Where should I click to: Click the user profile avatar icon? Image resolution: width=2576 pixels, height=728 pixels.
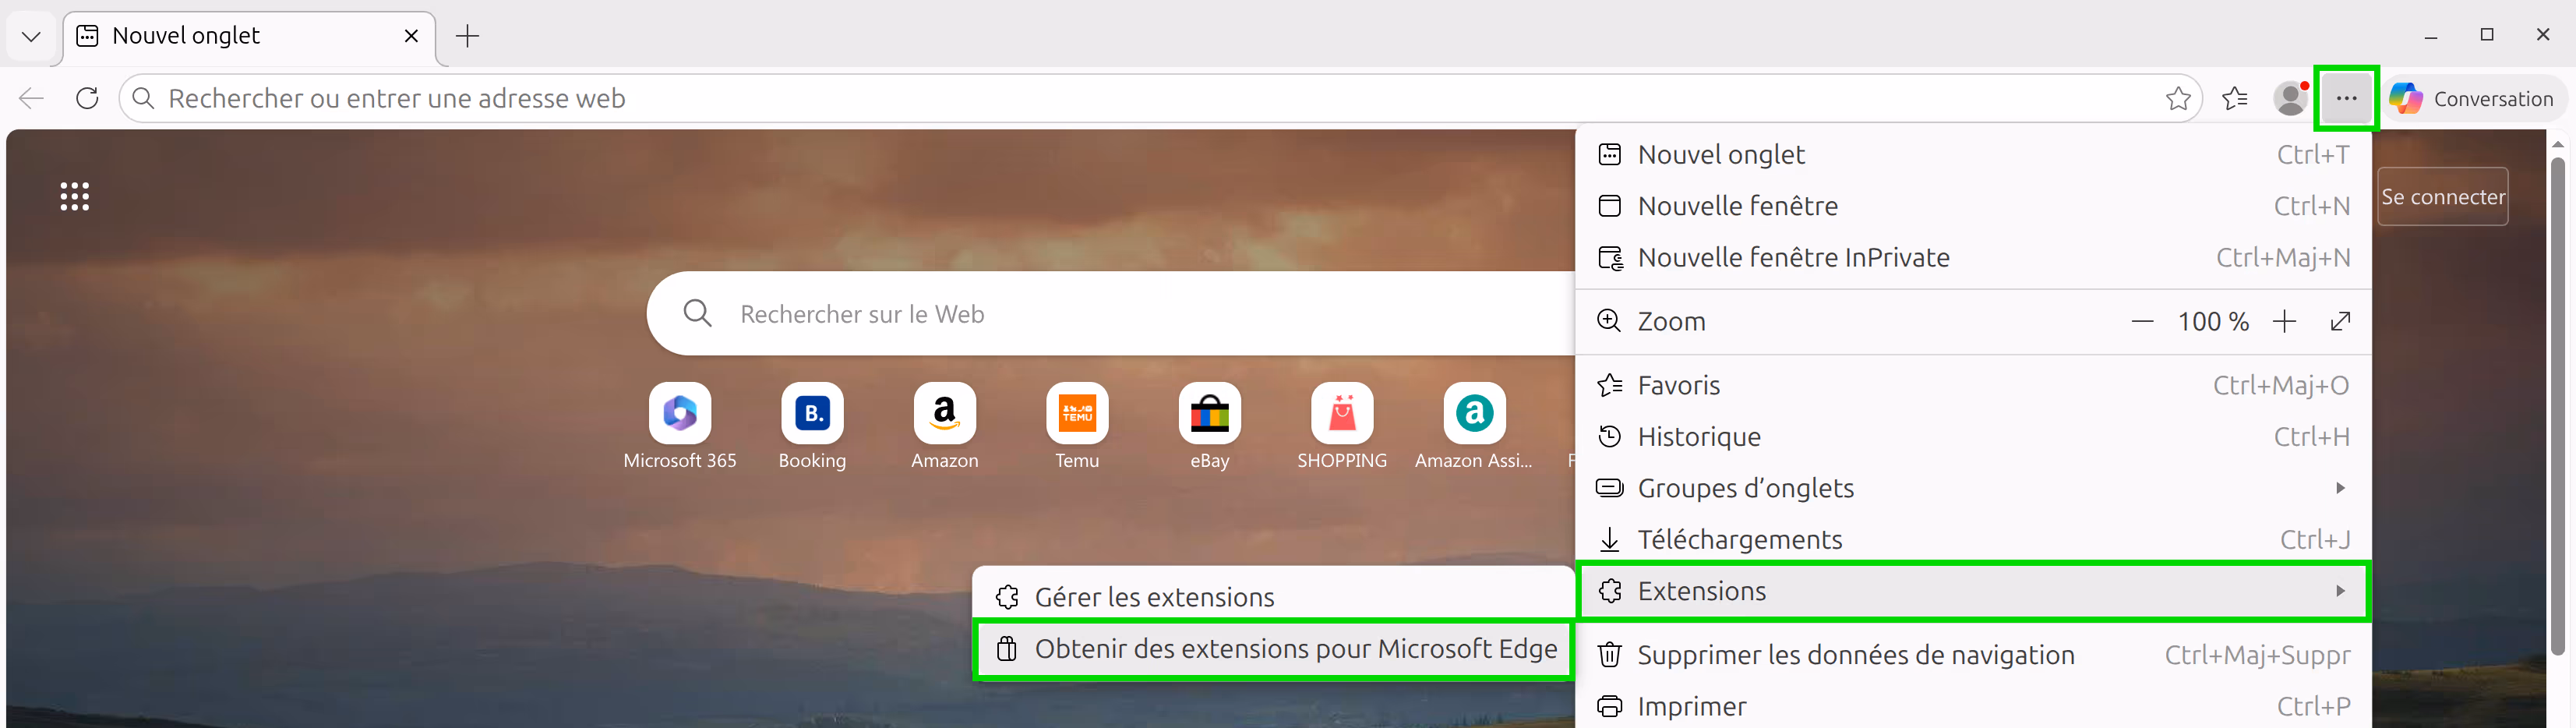click(2289, 98)
